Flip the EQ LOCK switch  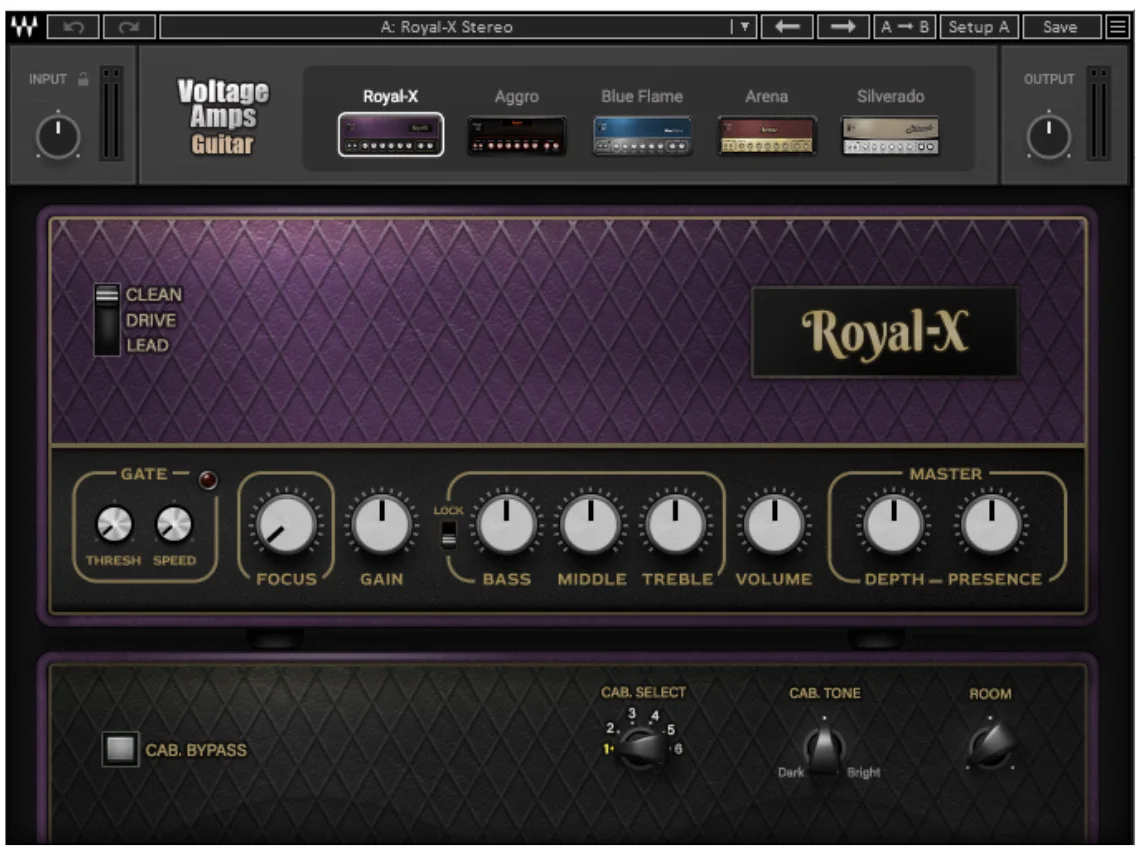(x=449, y=534)
